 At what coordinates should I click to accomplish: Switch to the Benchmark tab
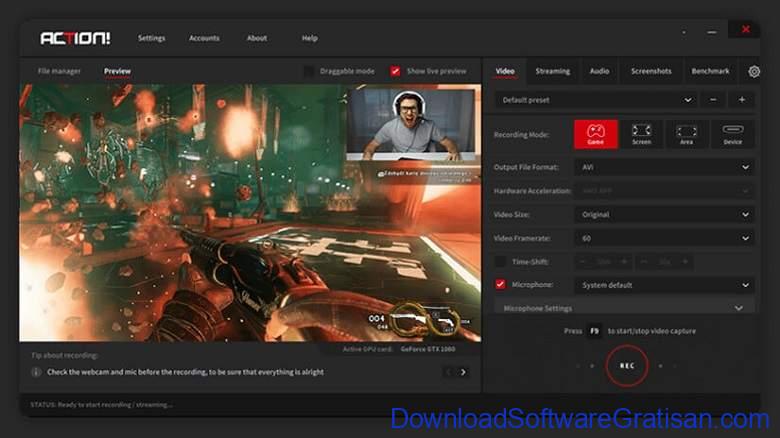click(x=710, y=71)
